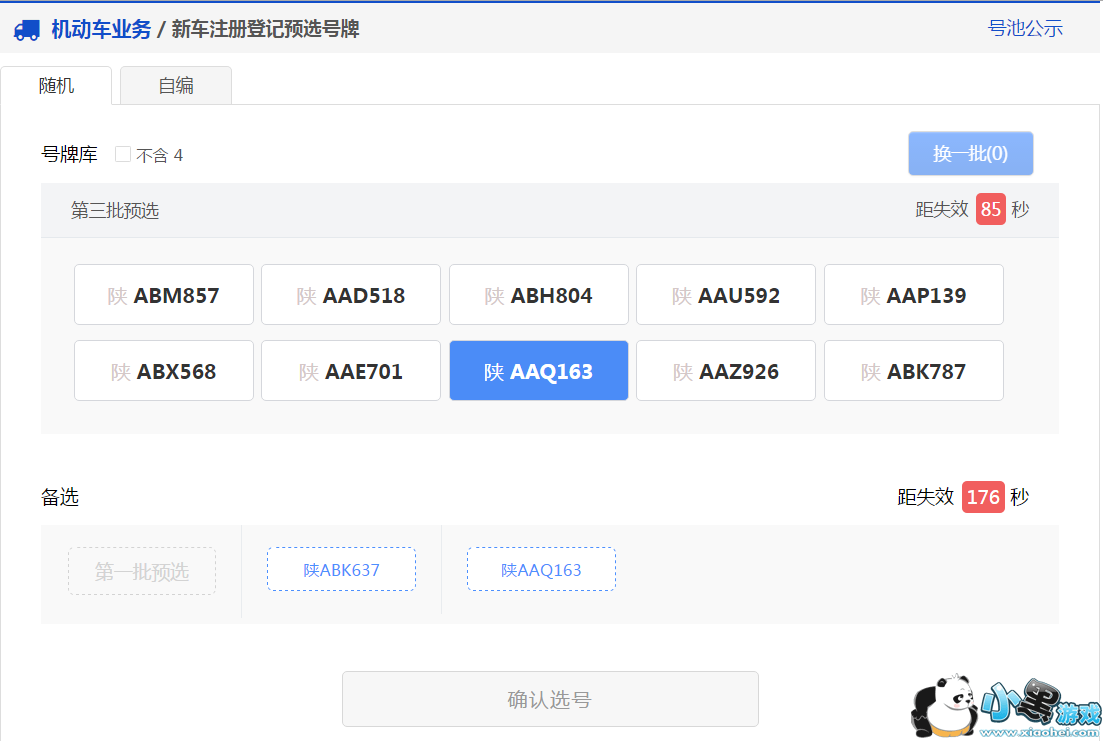Image resolution: width=1103 pixels, height=741 pixels.
Task: Click the 换一批(0) button
Action: (x=970, y=154)
